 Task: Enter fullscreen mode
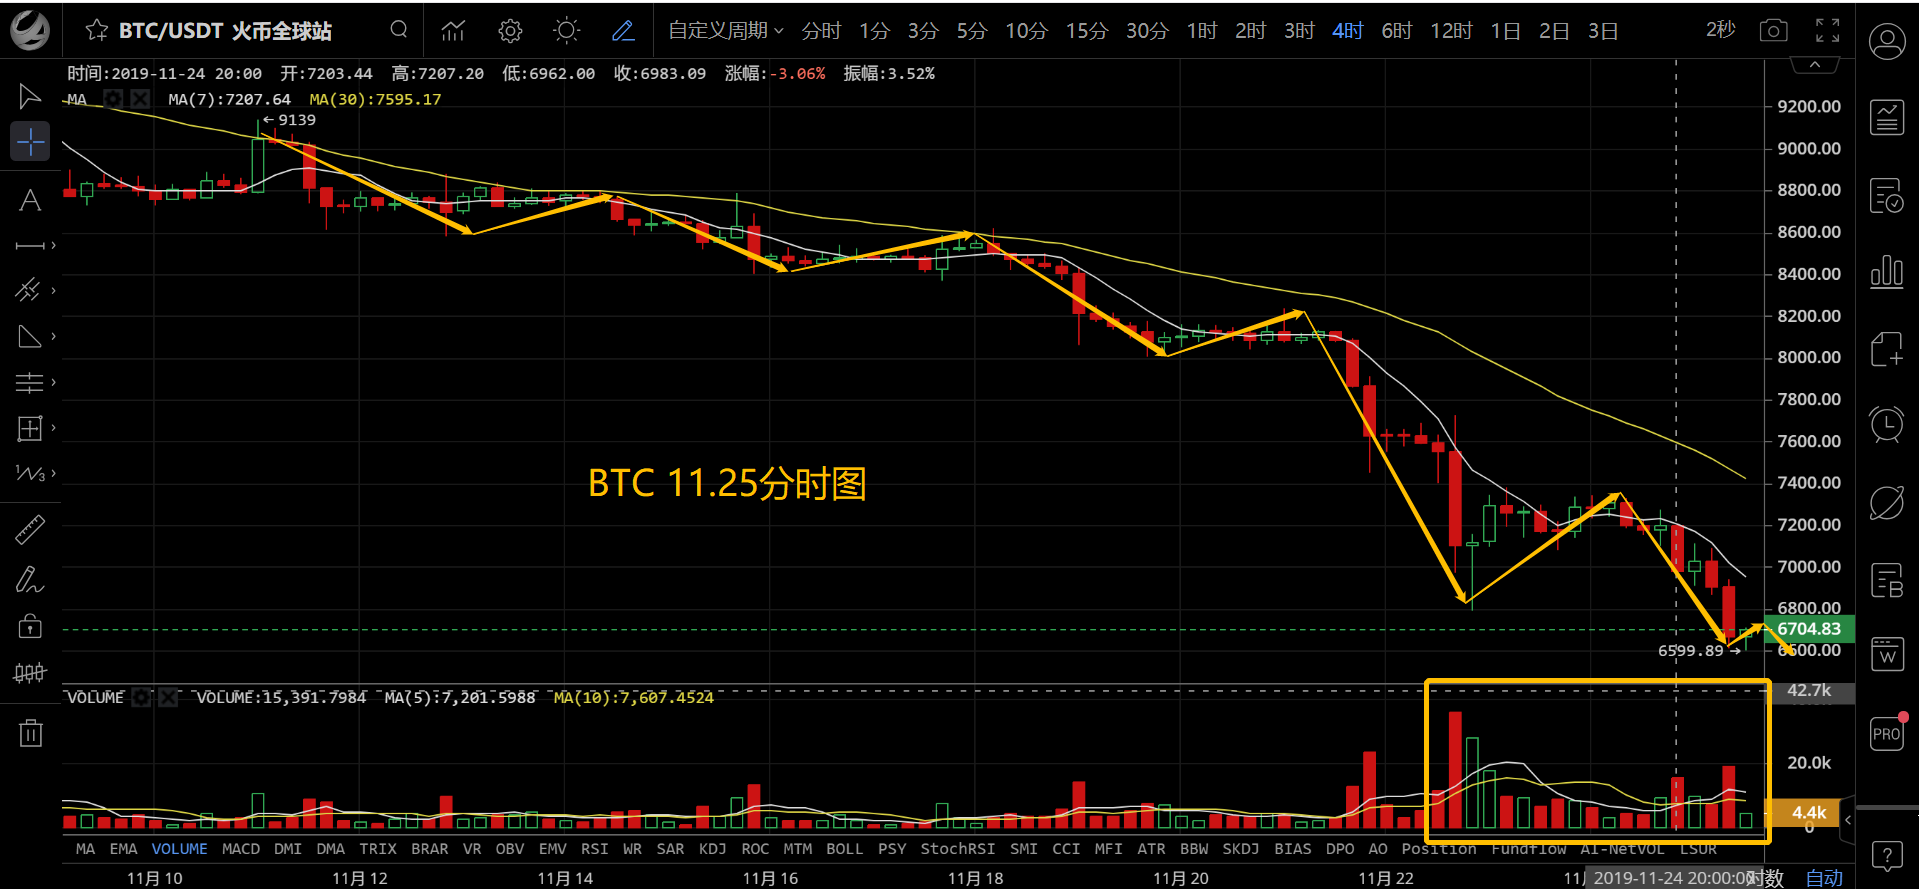1827,31
